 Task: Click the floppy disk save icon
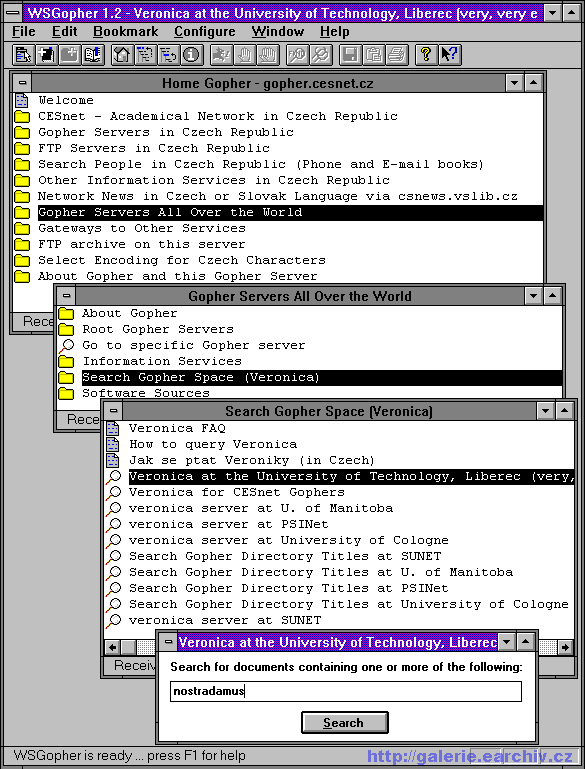pos(351,54)
